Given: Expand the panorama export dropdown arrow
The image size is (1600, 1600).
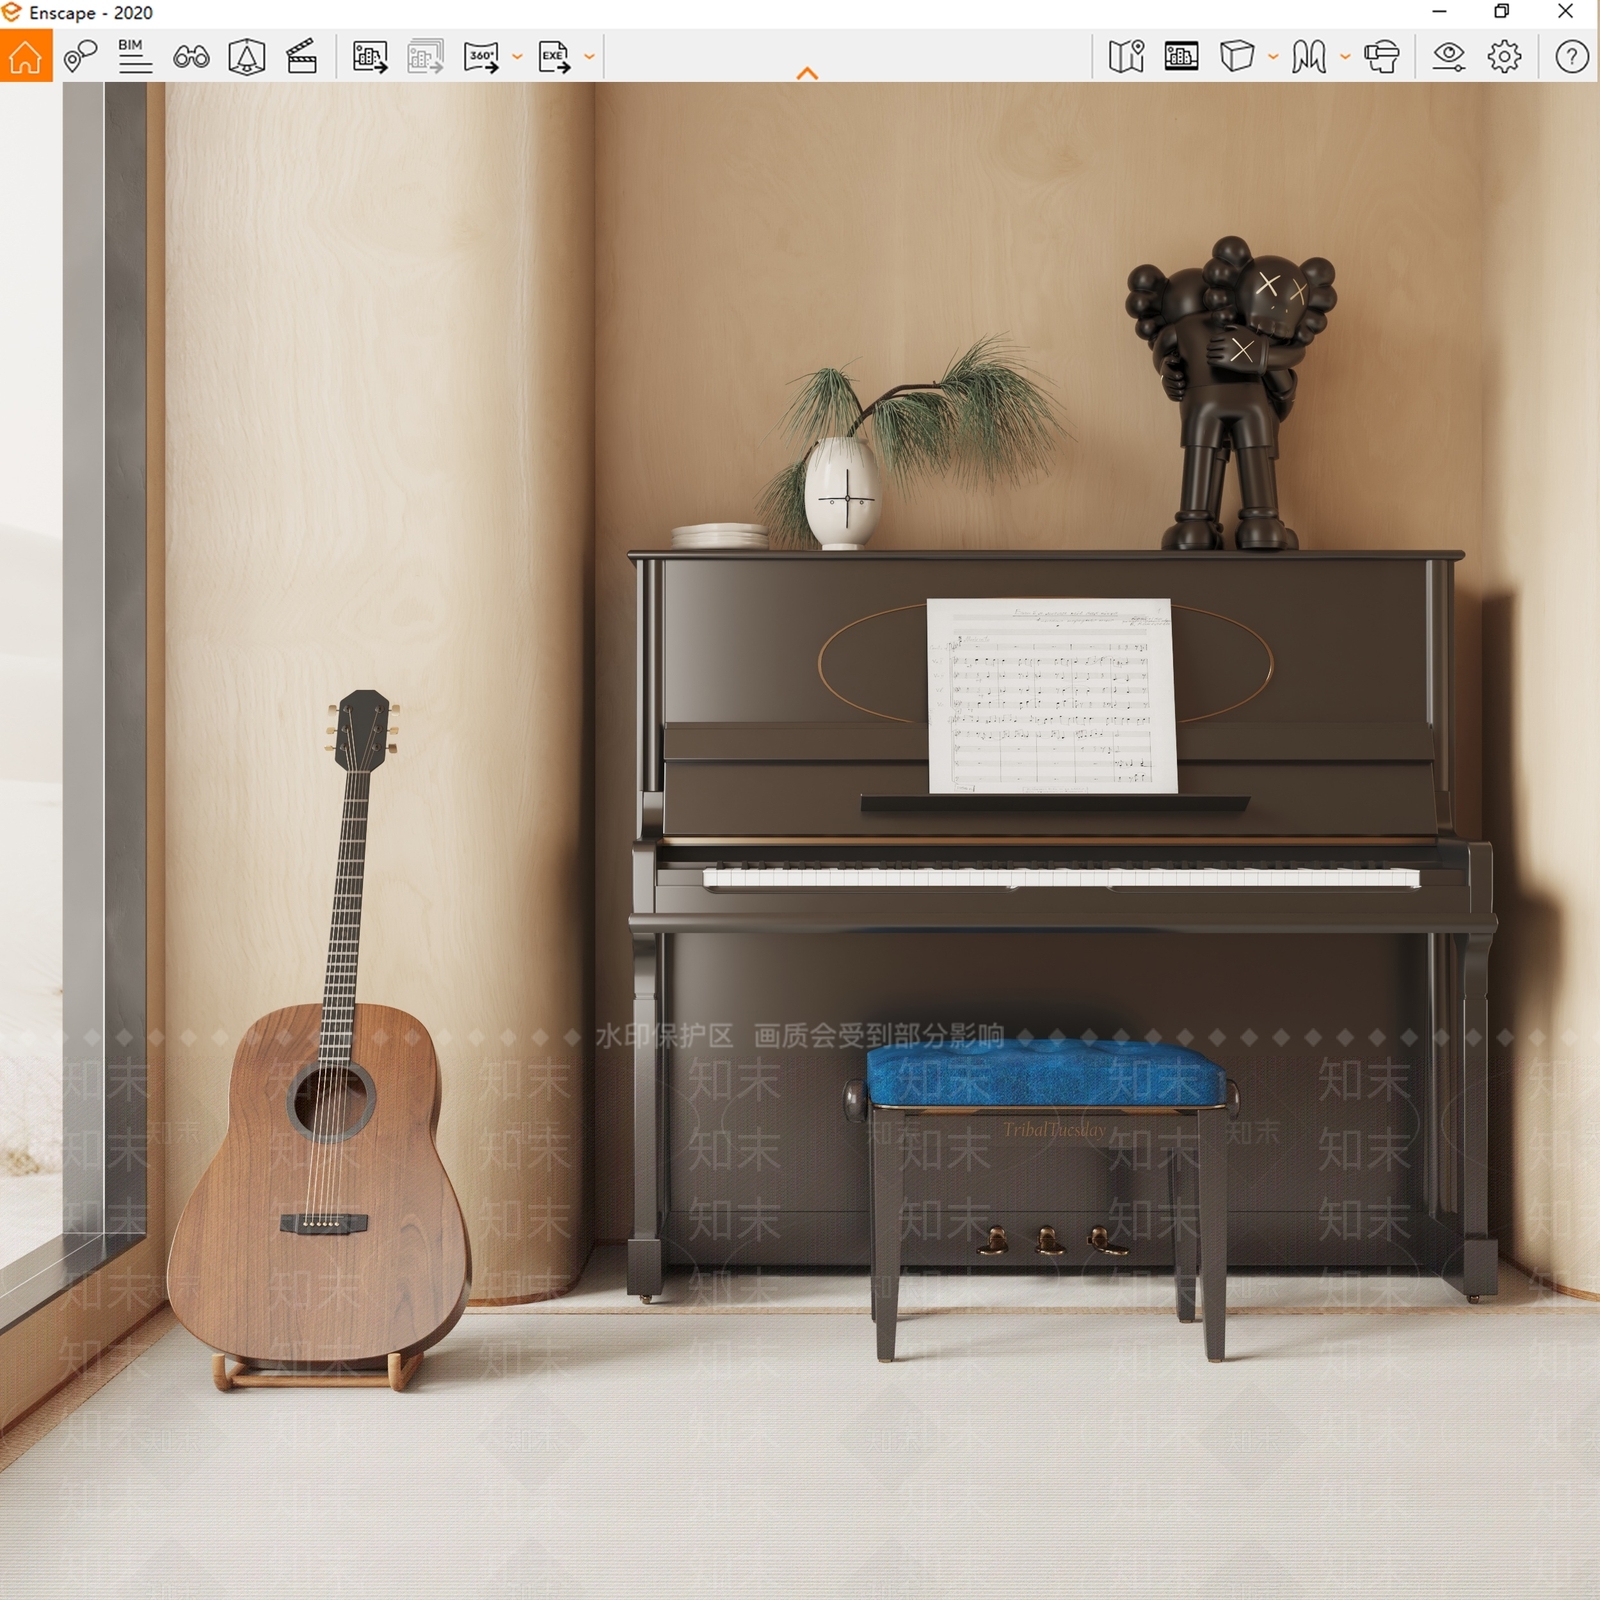Looking at the screenshot, I should coord(517,57).
